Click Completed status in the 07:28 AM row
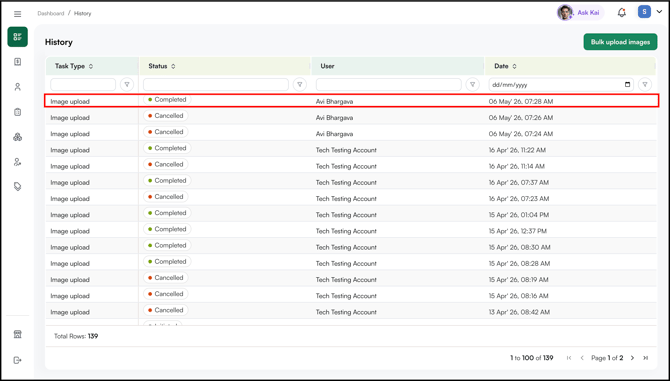The width and height of the screenshot is (670, 381). click(x=167, y=100)
